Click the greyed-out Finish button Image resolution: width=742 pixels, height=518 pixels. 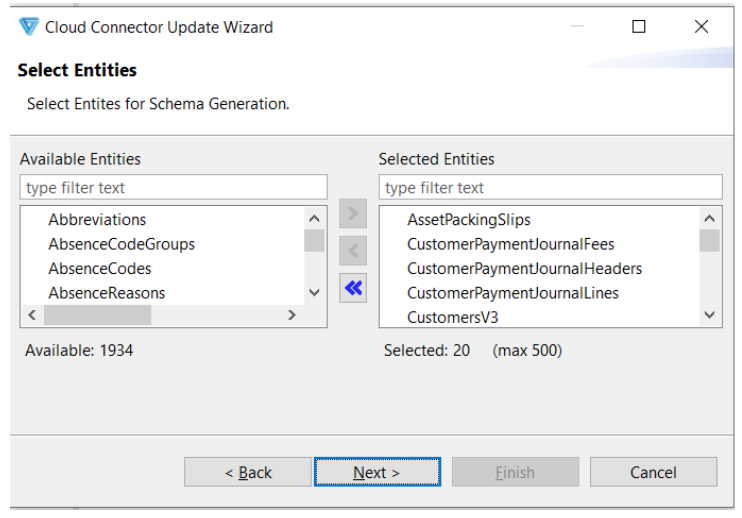click(515, 472)
